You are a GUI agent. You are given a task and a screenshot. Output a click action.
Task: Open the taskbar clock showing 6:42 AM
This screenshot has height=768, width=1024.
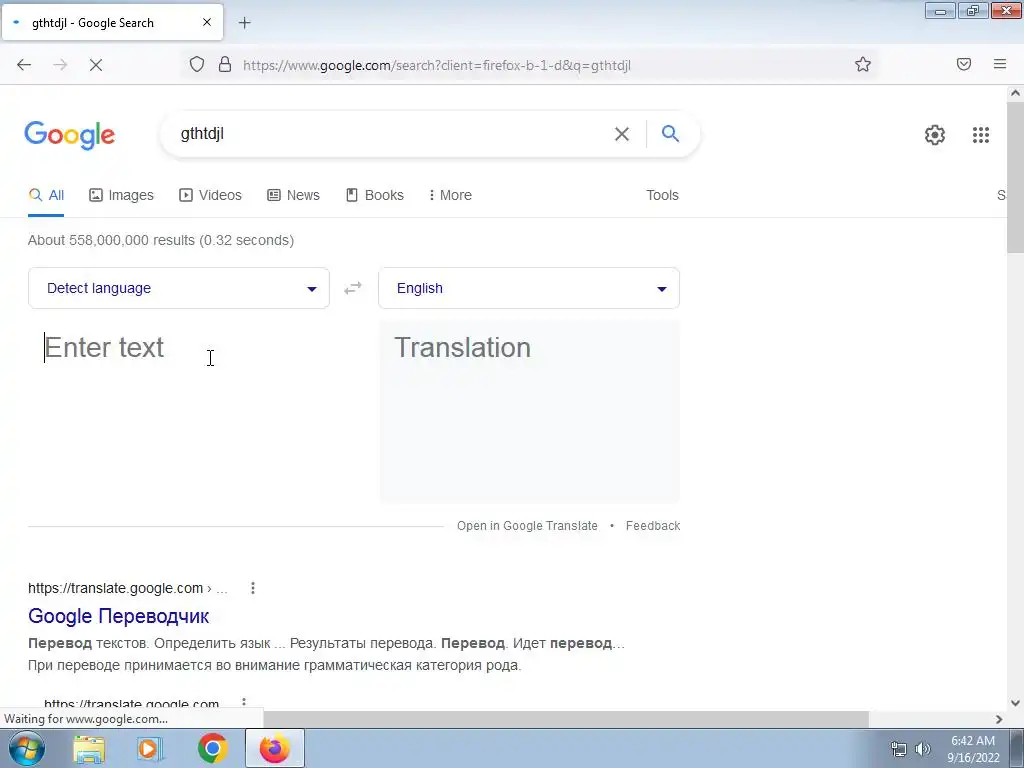click(973, 749)
